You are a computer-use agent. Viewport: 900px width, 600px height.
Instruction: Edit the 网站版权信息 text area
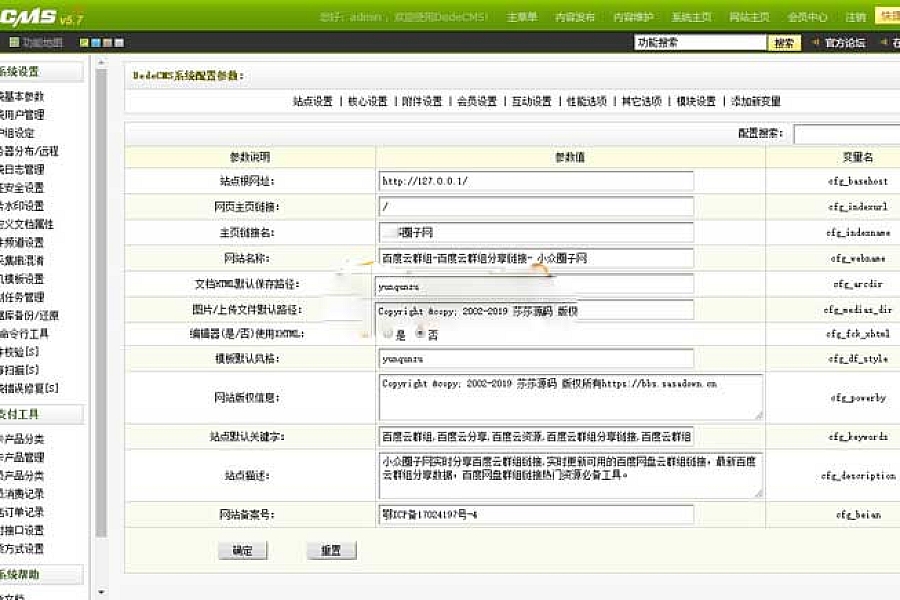click(x=571, y=397)
